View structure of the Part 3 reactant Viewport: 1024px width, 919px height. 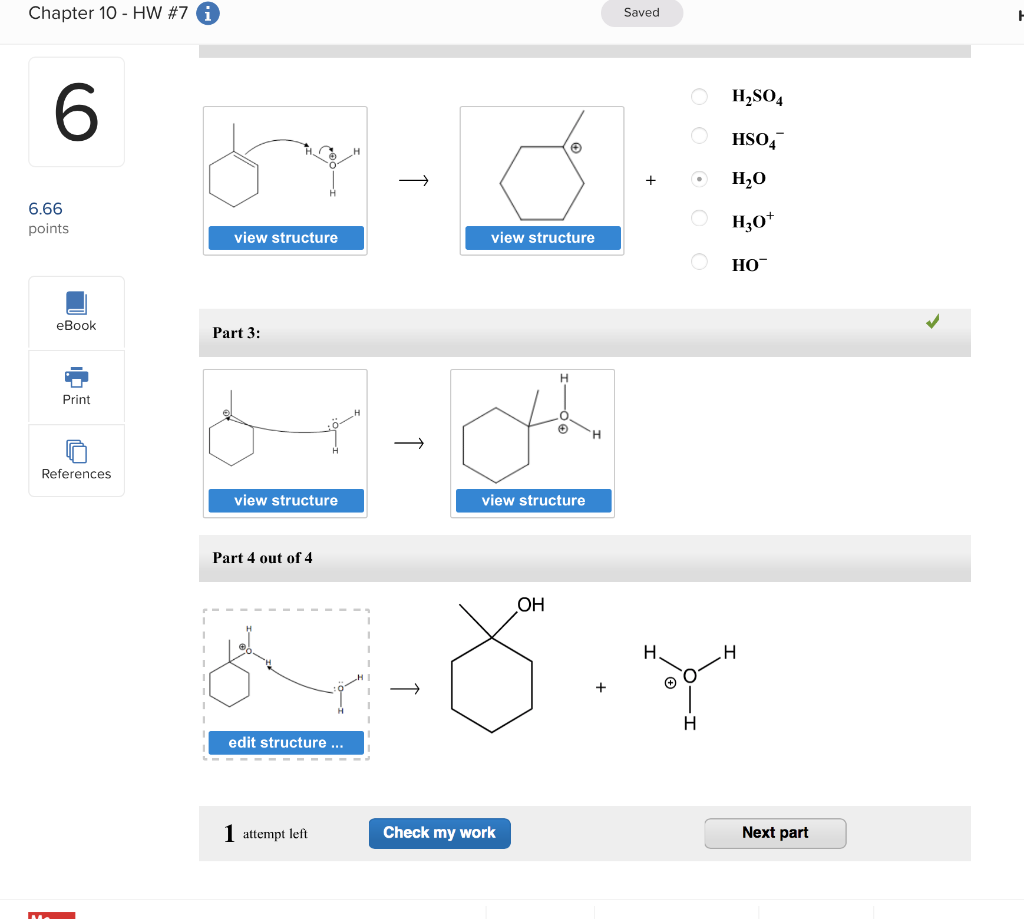coord(285,500)
